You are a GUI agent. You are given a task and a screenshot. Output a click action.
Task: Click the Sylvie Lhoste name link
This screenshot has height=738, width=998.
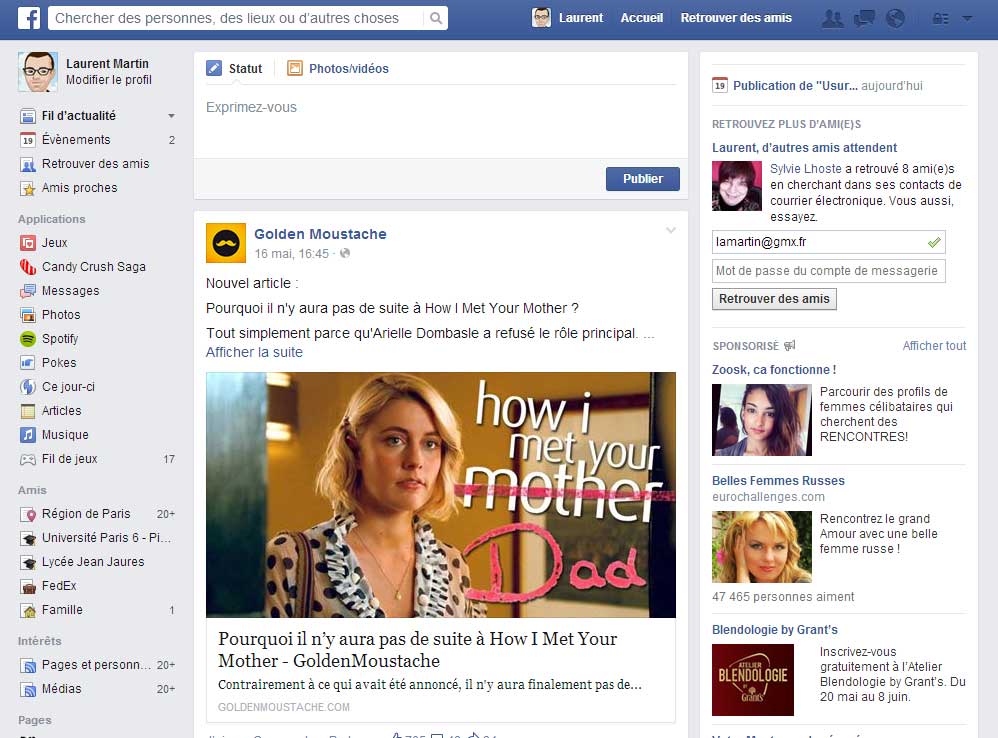(x=806, y=169)
